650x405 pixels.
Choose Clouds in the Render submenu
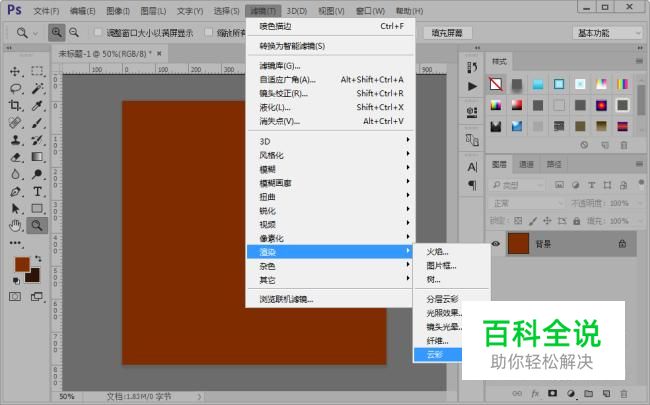click(x=438, y=354)
